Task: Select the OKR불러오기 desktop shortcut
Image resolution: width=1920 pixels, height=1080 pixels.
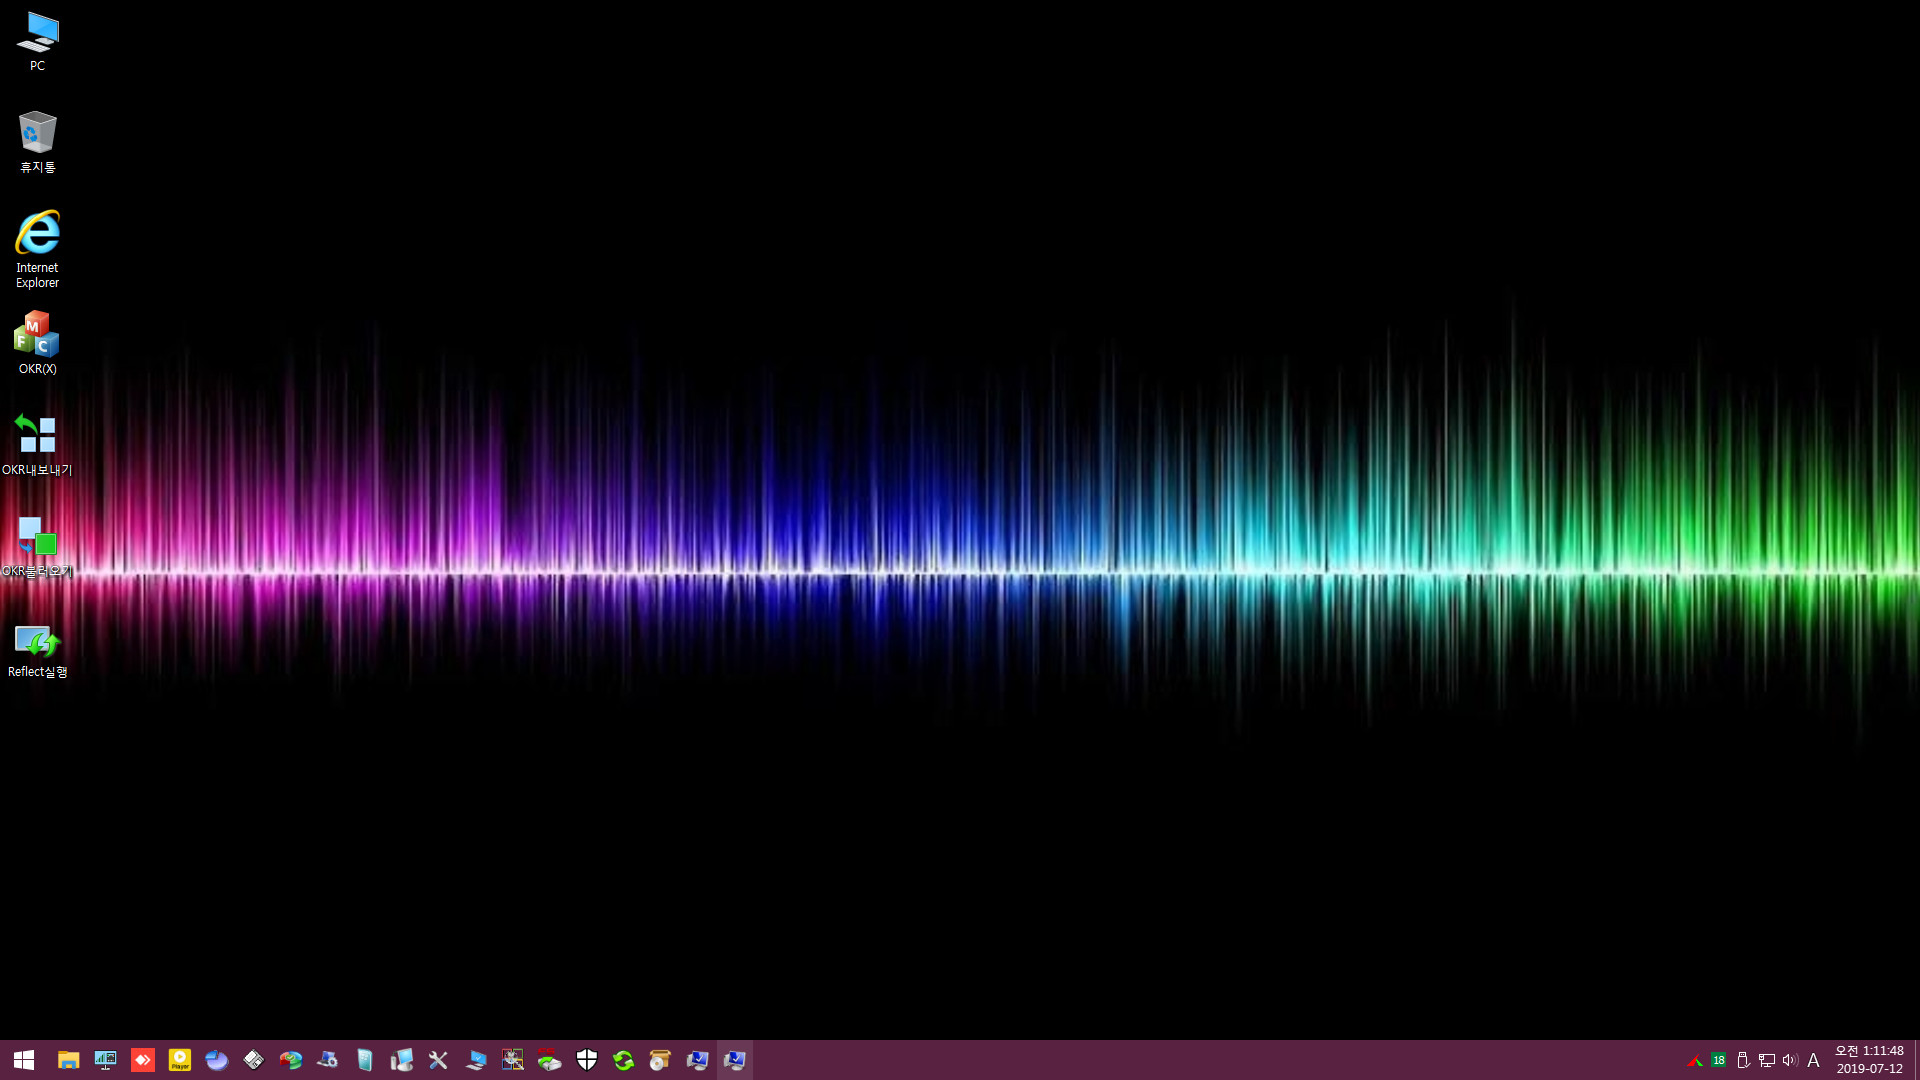Action: click(37, 546)
